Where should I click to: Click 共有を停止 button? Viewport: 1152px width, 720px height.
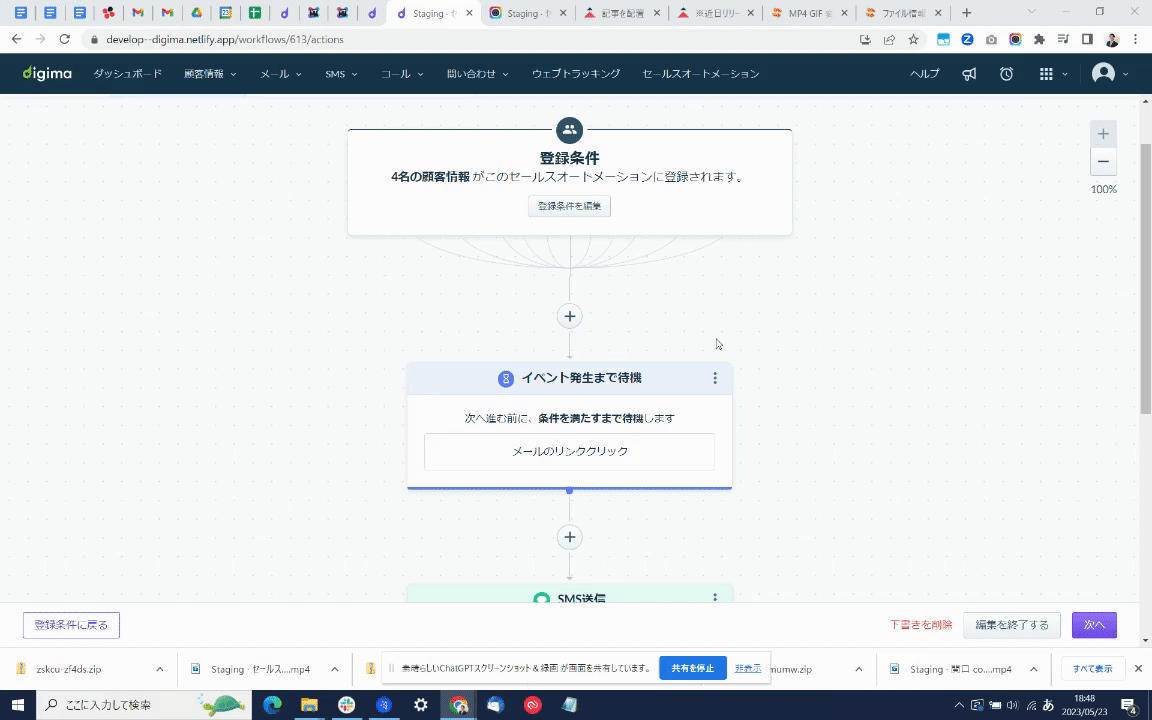pyautogui.click(x=693, y=669)
